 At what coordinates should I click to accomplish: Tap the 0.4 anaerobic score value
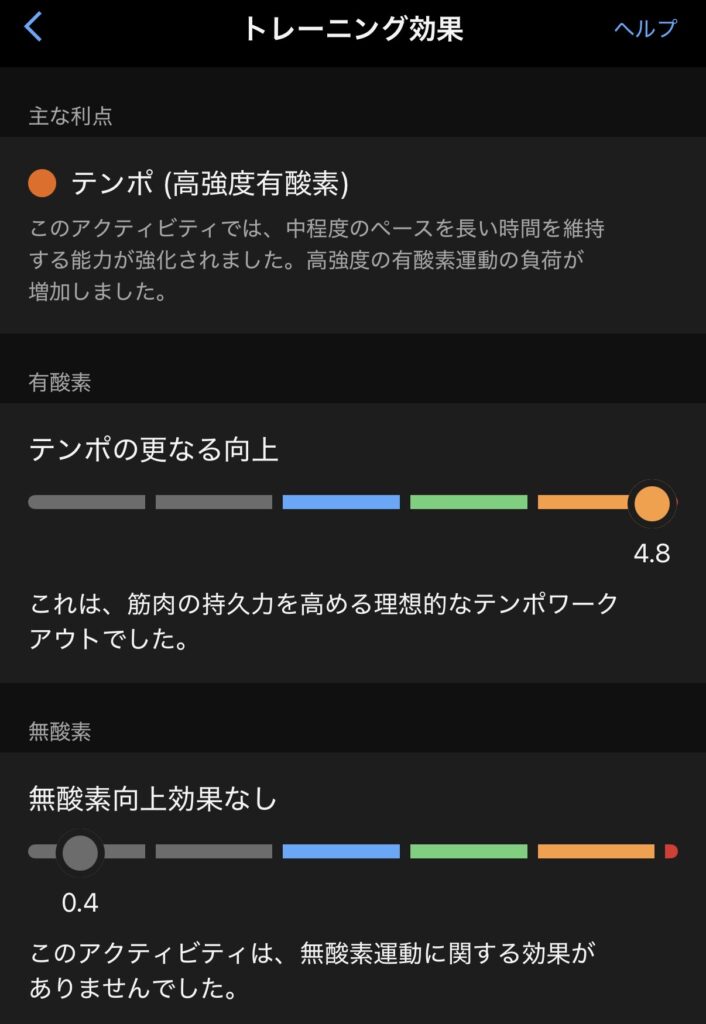[x=80, y=903]
